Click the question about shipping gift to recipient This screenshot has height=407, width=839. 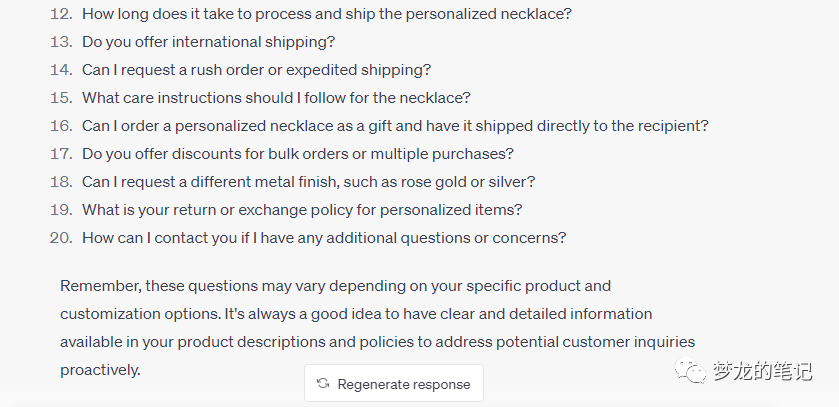[395, 126]
